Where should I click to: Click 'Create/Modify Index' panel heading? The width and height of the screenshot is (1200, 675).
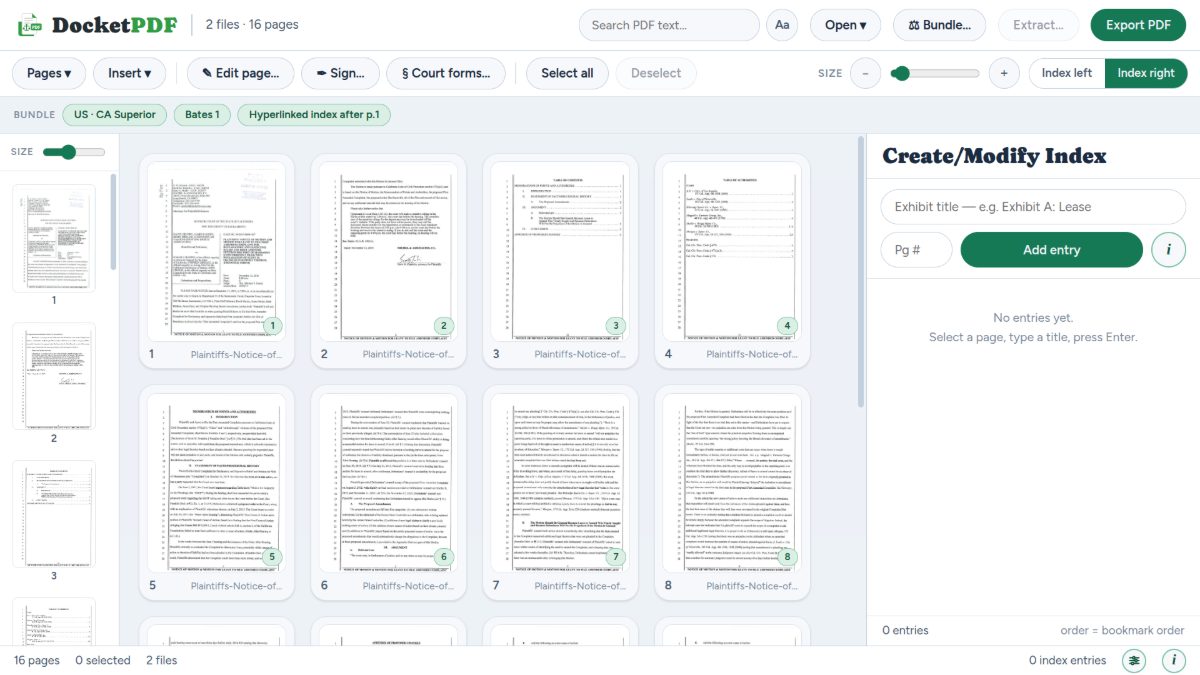tap(994, 156)
